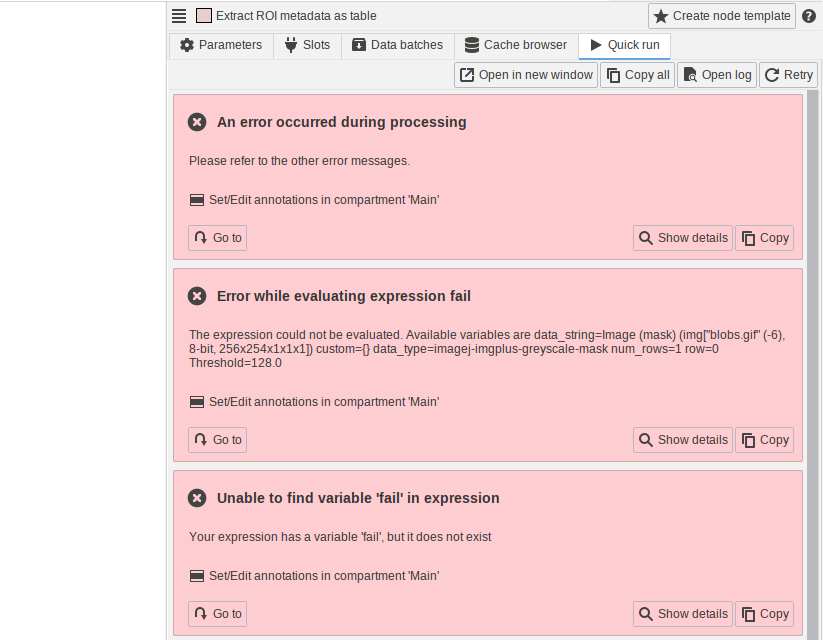Show details for expression fail error

tap(682, 440)
